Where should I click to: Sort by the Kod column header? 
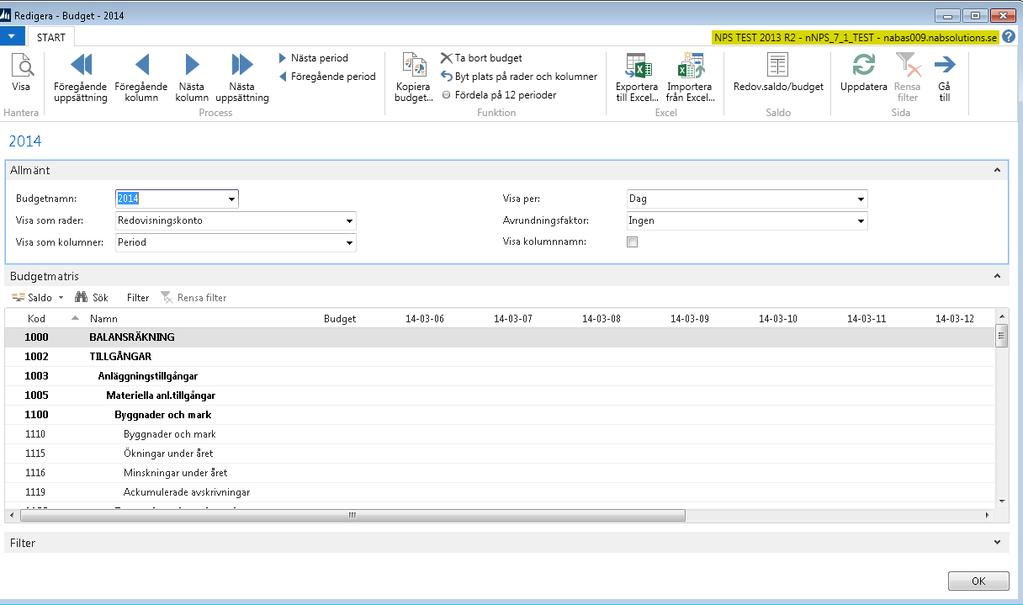(x=36, y=318)
